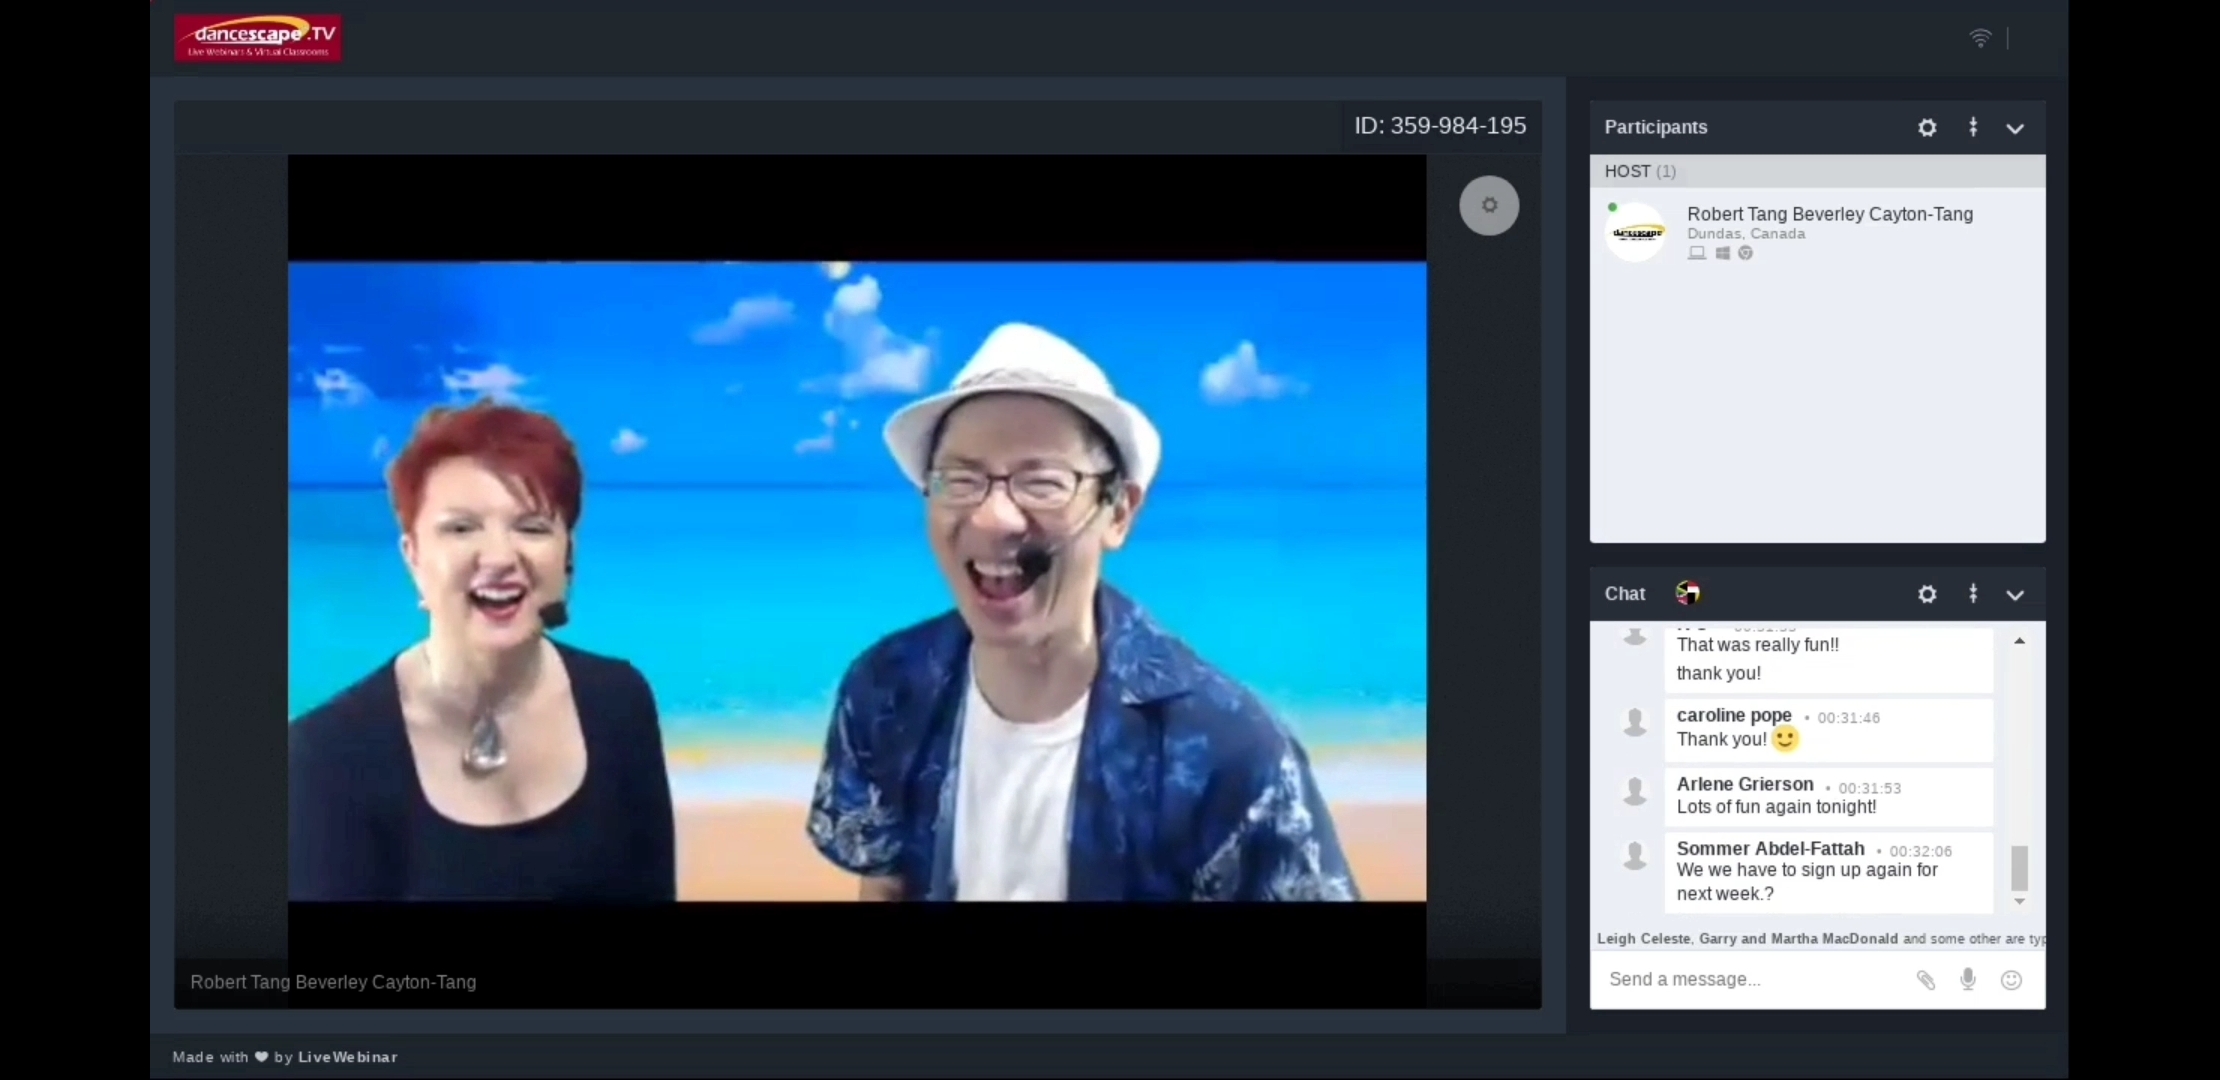Collapse the Participants panel chevron
The height and width of the screenshot is (1080, 2220).
[2015, 129]
